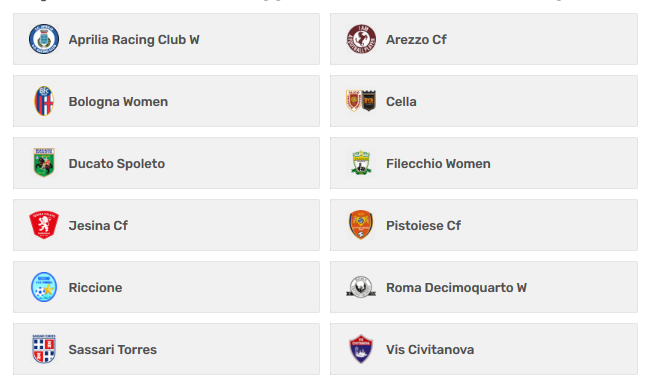The width and height of the screenshot is (656, 388).
Task: Select the Bologna Women club badge
Action: click(x=44, y=101)
